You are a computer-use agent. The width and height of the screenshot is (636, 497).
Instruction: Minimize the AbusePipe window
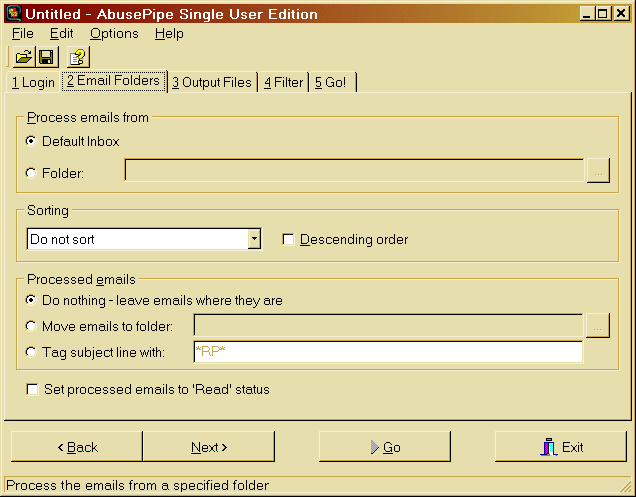point(586,14)
